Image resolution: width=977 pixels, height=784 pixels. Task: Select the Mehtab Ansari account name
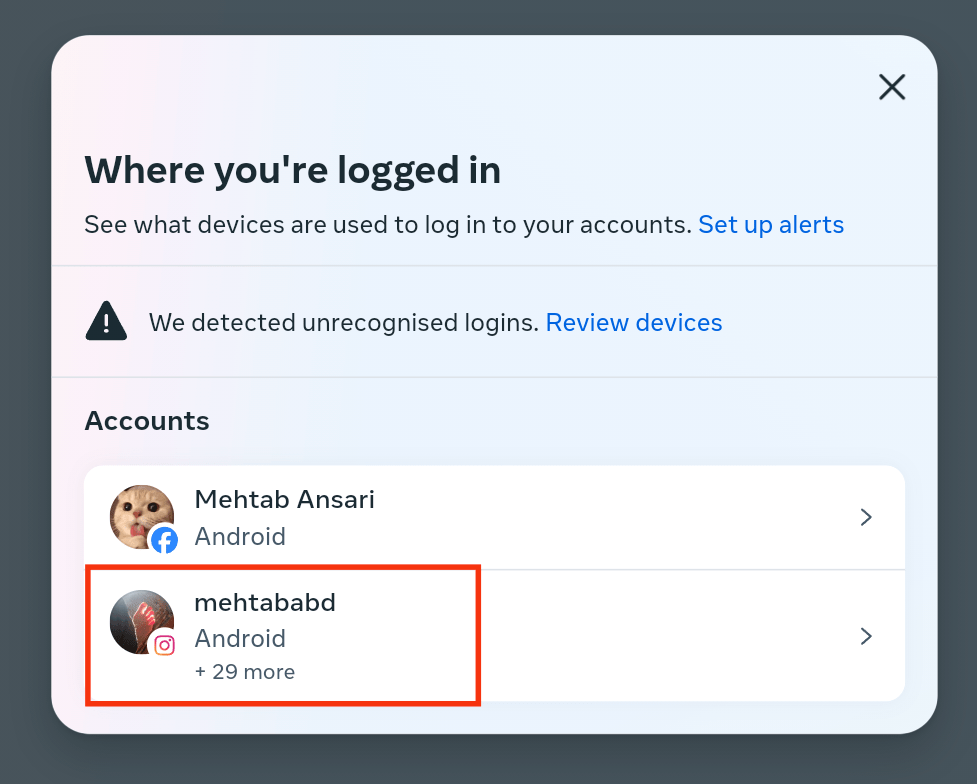pos(284,499)
